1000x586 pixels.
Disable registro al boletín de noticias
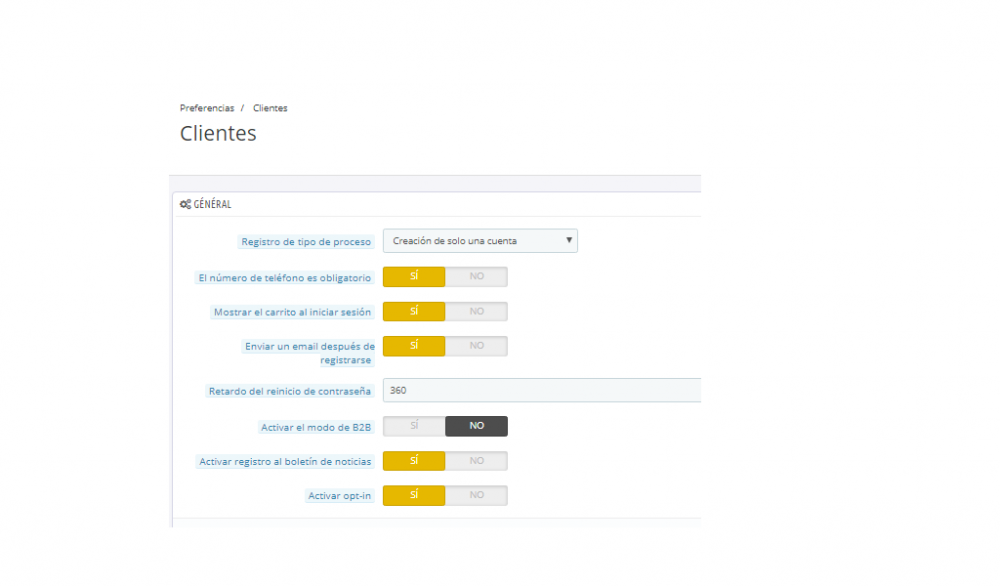point(476,461)
